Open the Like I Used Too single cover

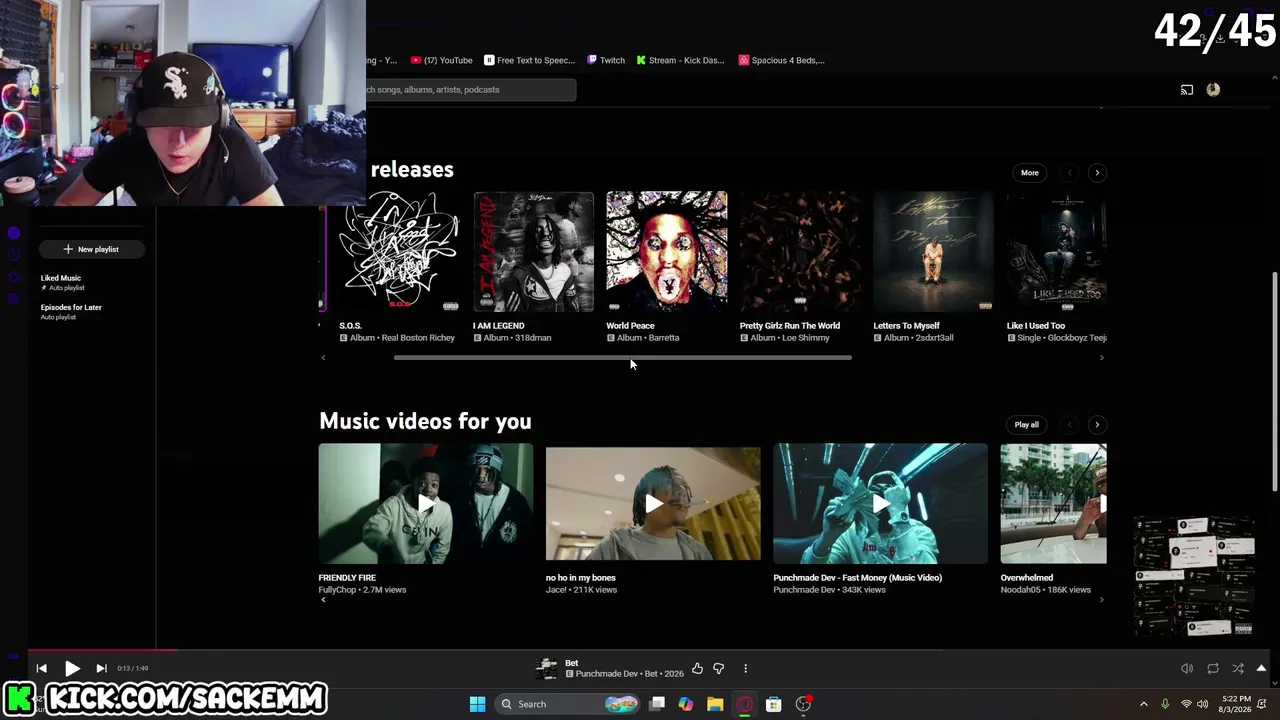tap(1057, 252)
